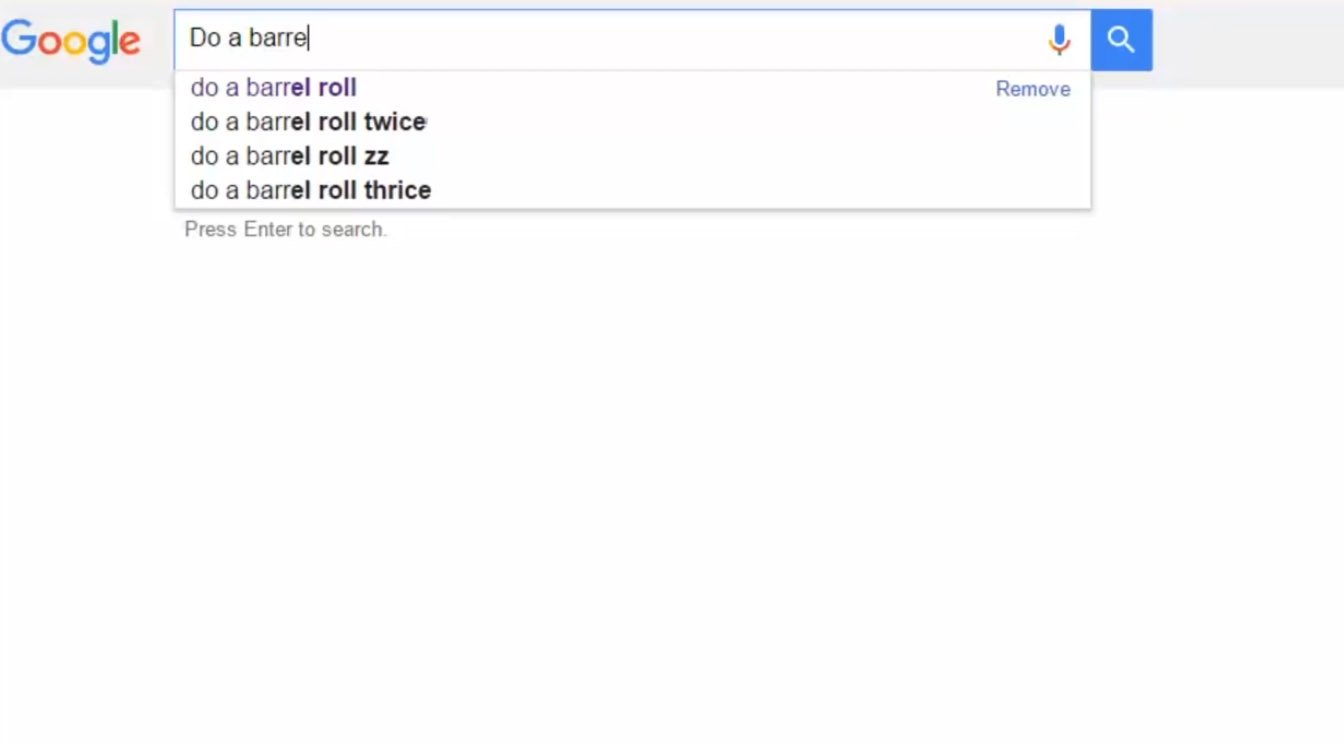Place the cursor after the typed "barre" text

pyautogui.click(x=308, y=39)
